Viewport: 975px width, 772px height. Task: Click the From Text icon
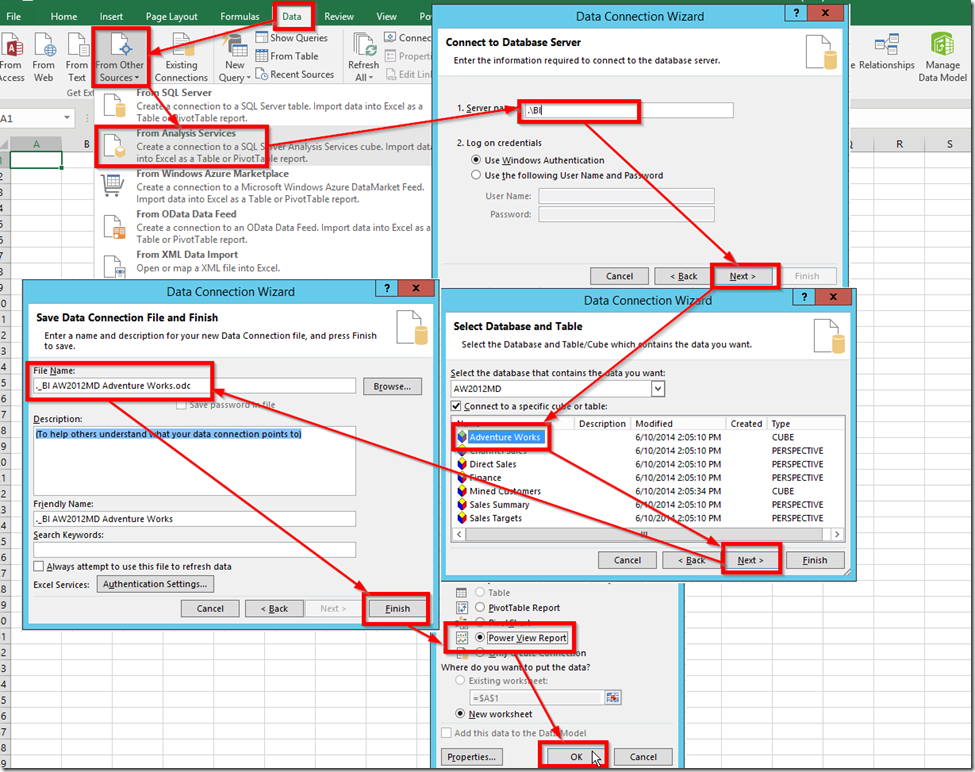point(76,57)
